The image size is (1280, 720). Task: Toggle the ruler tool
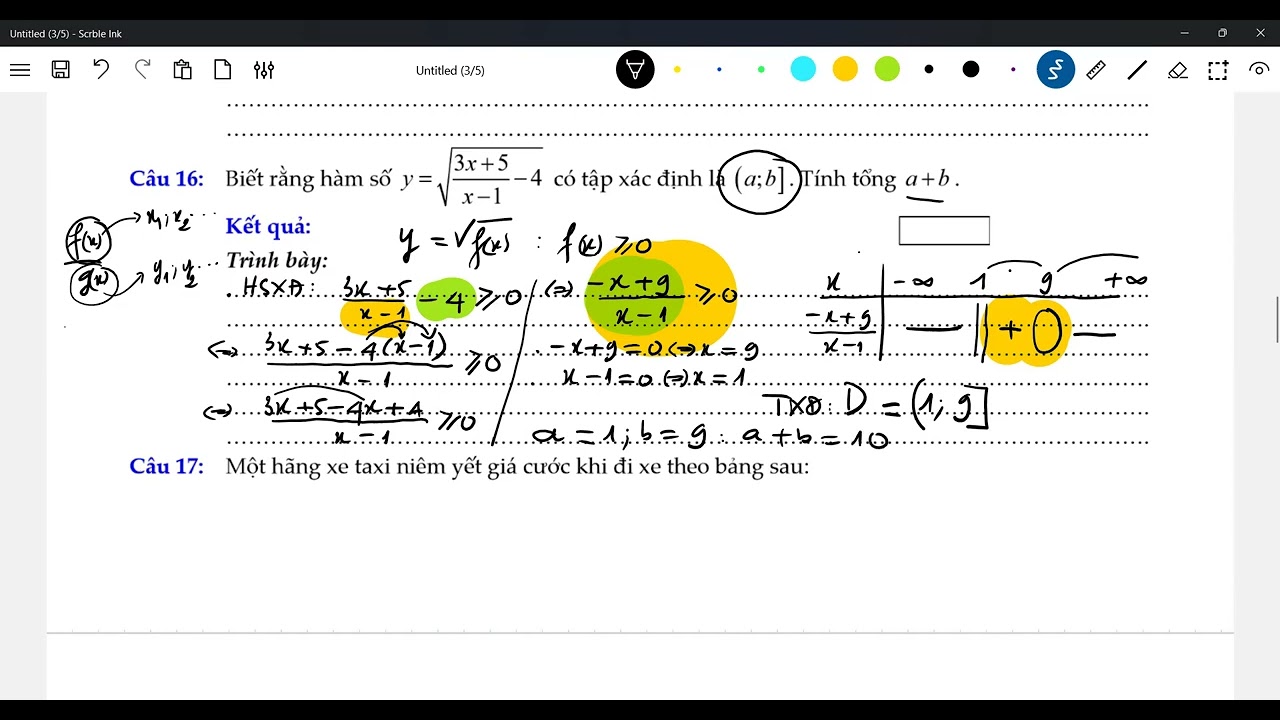(1096, 70)
